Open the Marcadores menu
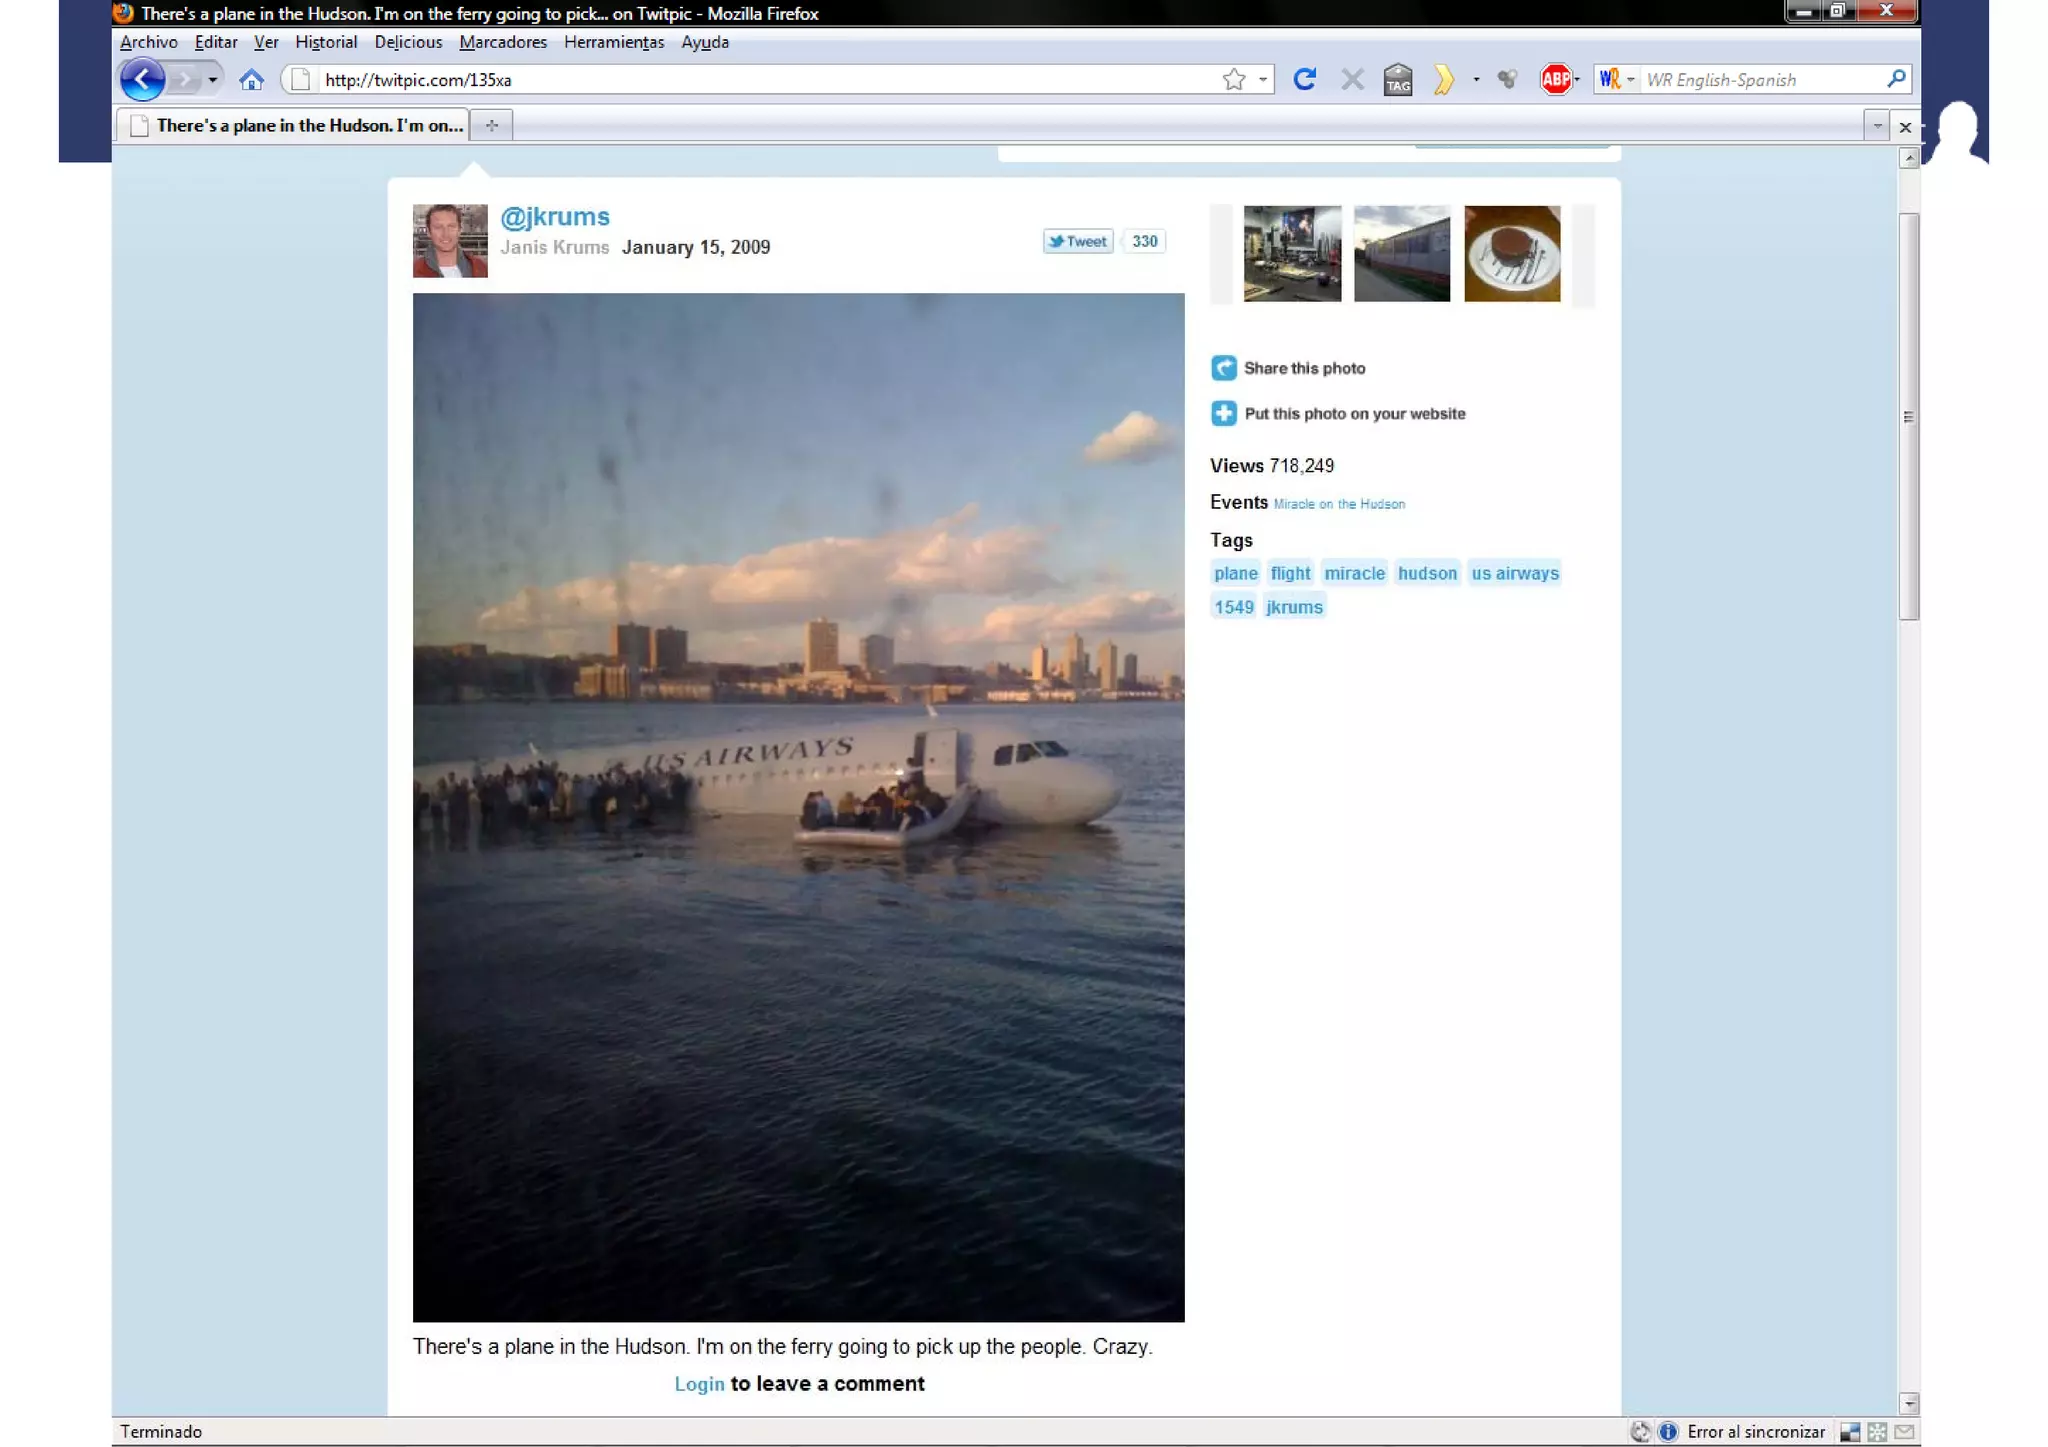 [502, 42]
